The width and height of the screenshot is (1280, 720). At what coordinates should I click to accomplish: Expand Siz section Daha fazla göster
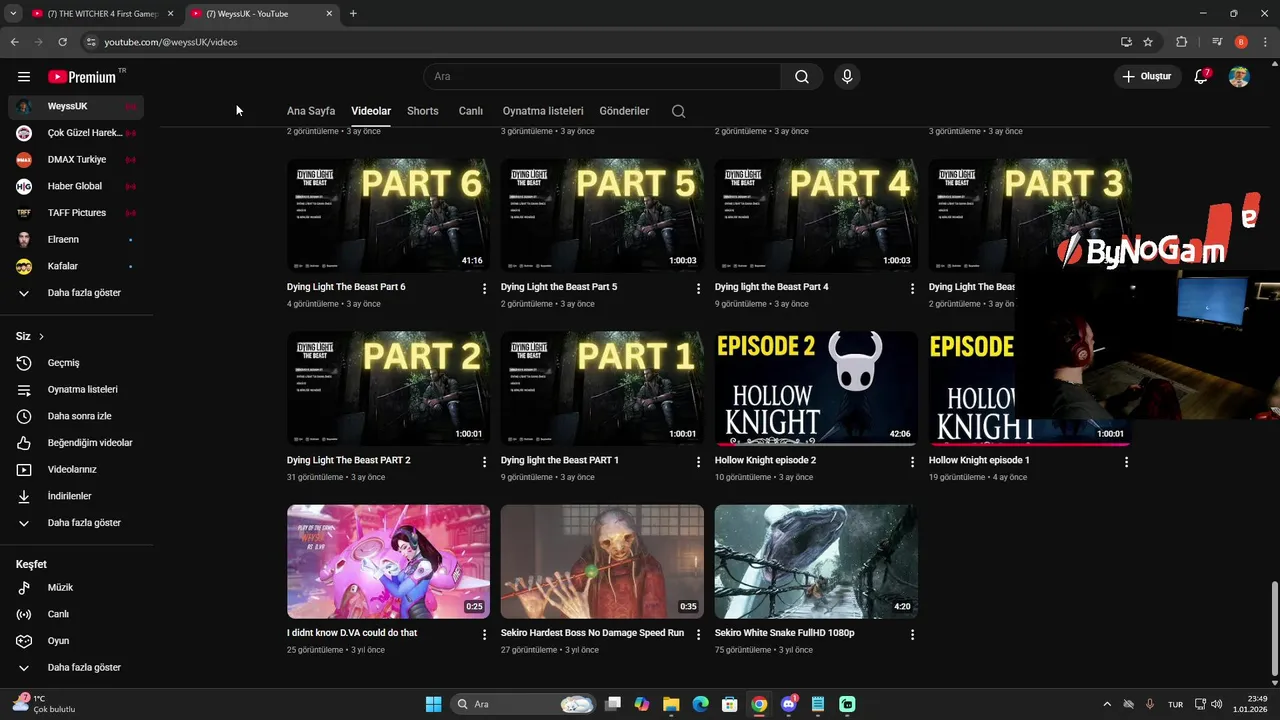coord(76,523)
